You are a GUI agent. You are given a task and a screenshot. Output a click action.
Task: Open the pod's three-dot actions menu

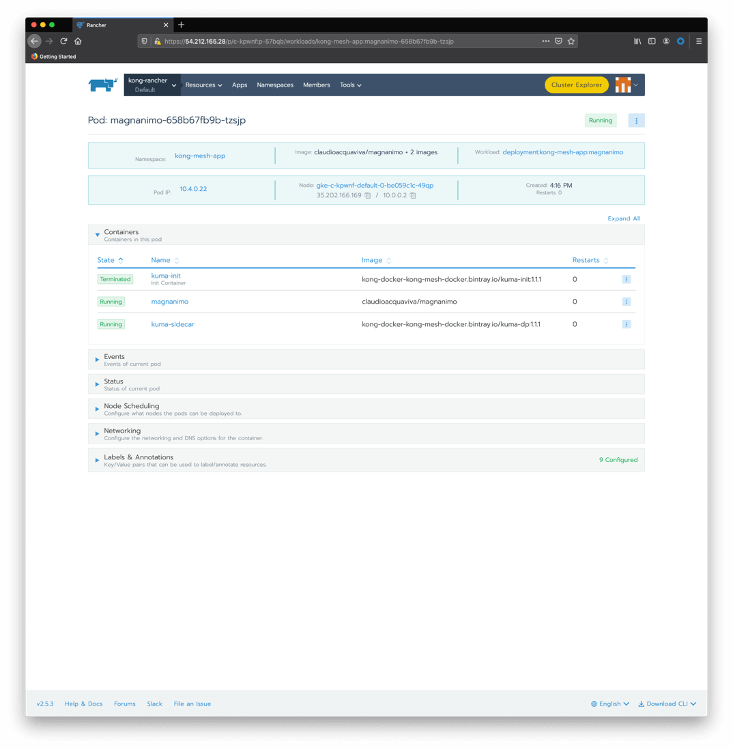click(635, 120)
